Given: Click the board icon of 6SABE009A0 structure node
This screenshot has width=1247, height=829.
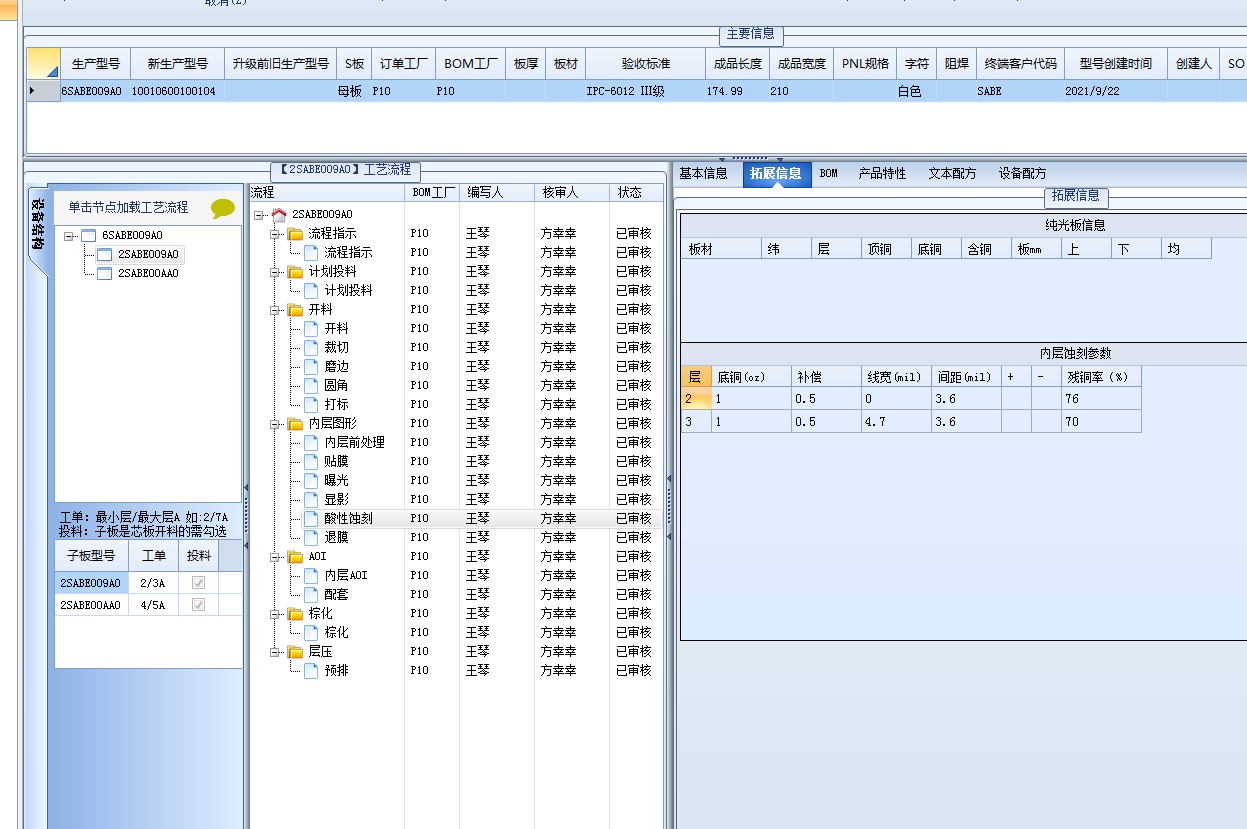Looking at the screenshot, I should coord(88,235).
